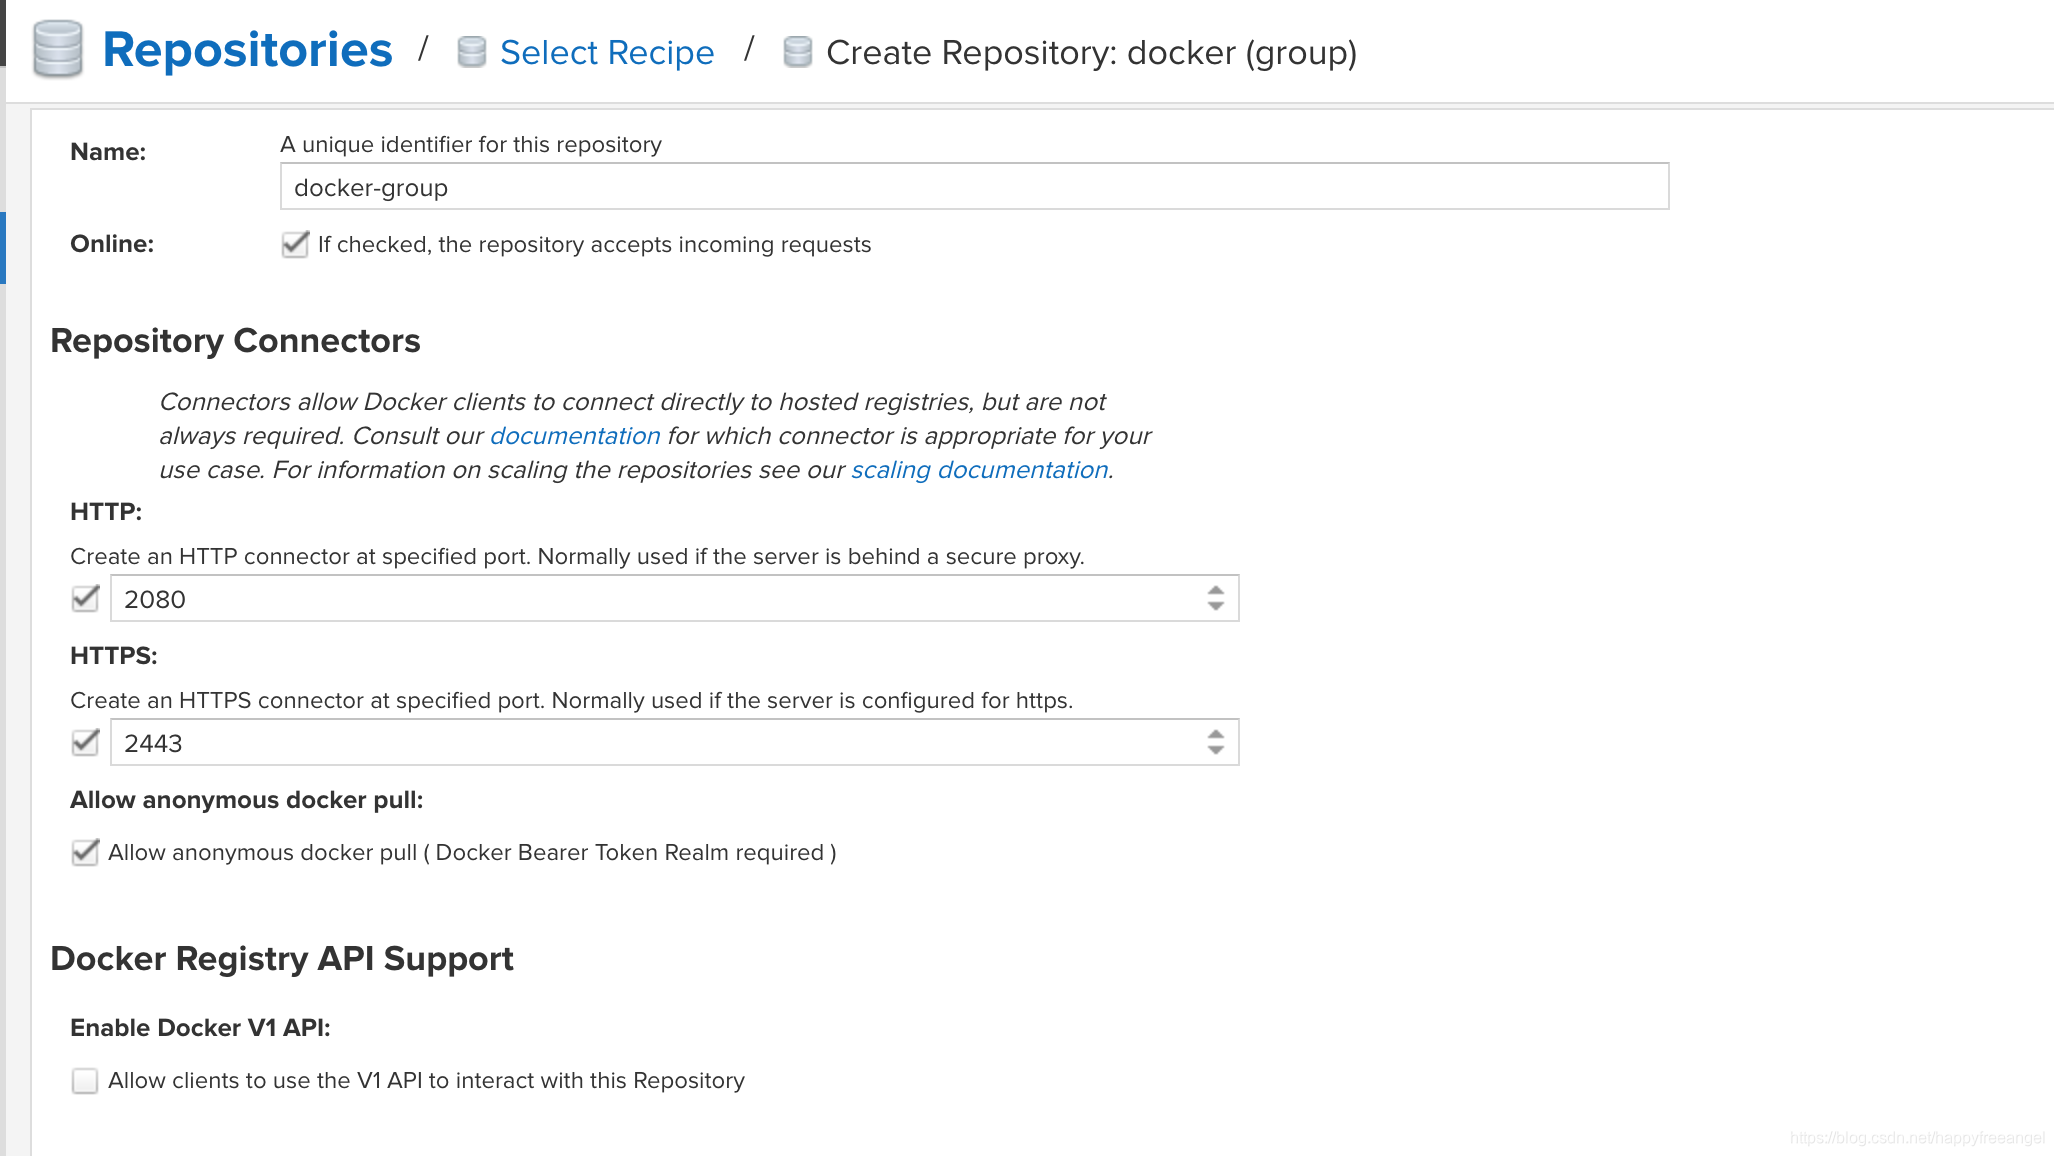Click the 'Create Repository: docker (group)' title

(1091, 52)
